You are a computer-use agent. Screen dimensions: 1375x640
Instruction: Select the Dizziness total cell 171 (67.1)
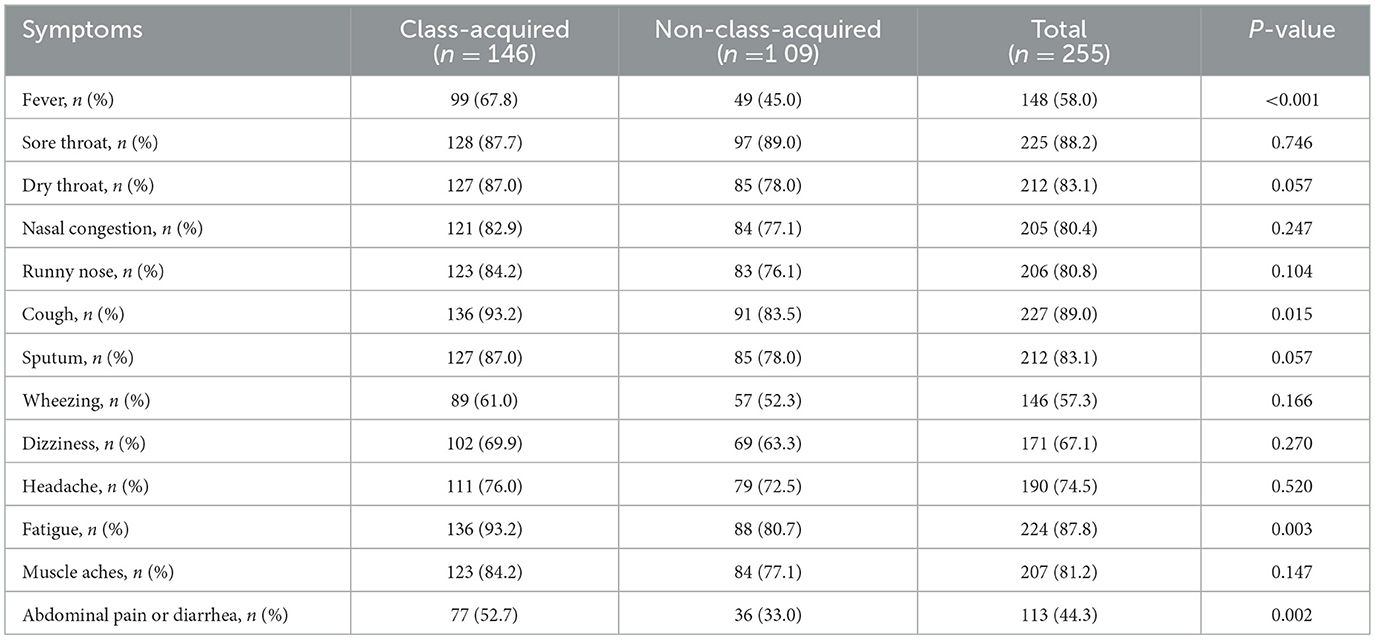[x=1059, y=443]
